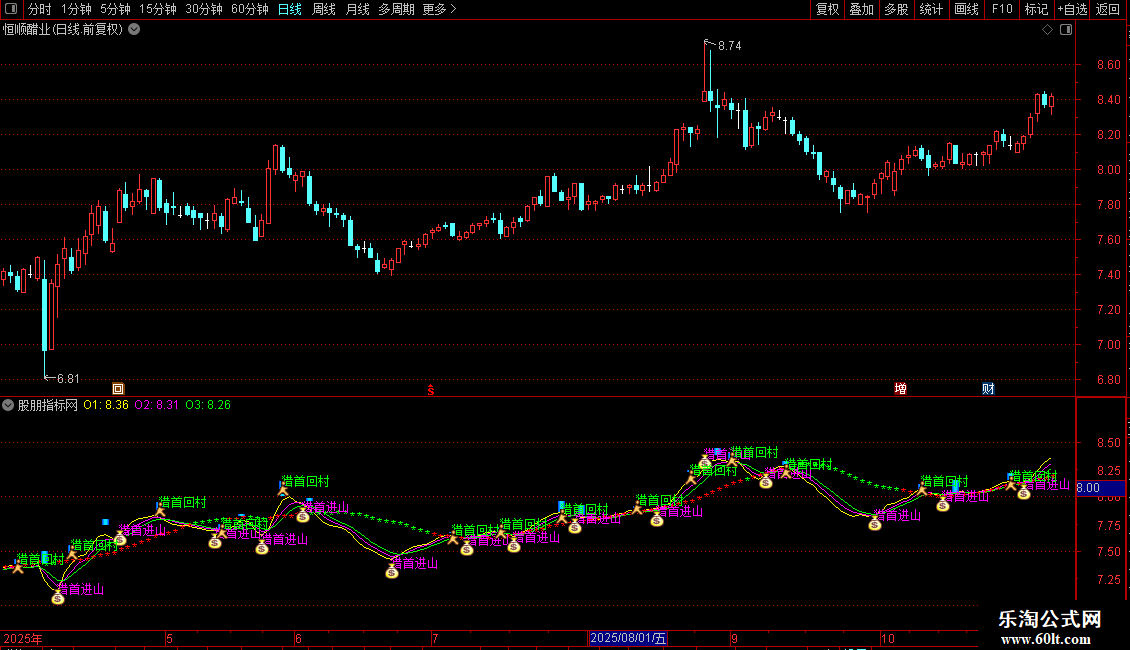
Task: Click the 标记 mark button
Action: tap(1036, 9)
